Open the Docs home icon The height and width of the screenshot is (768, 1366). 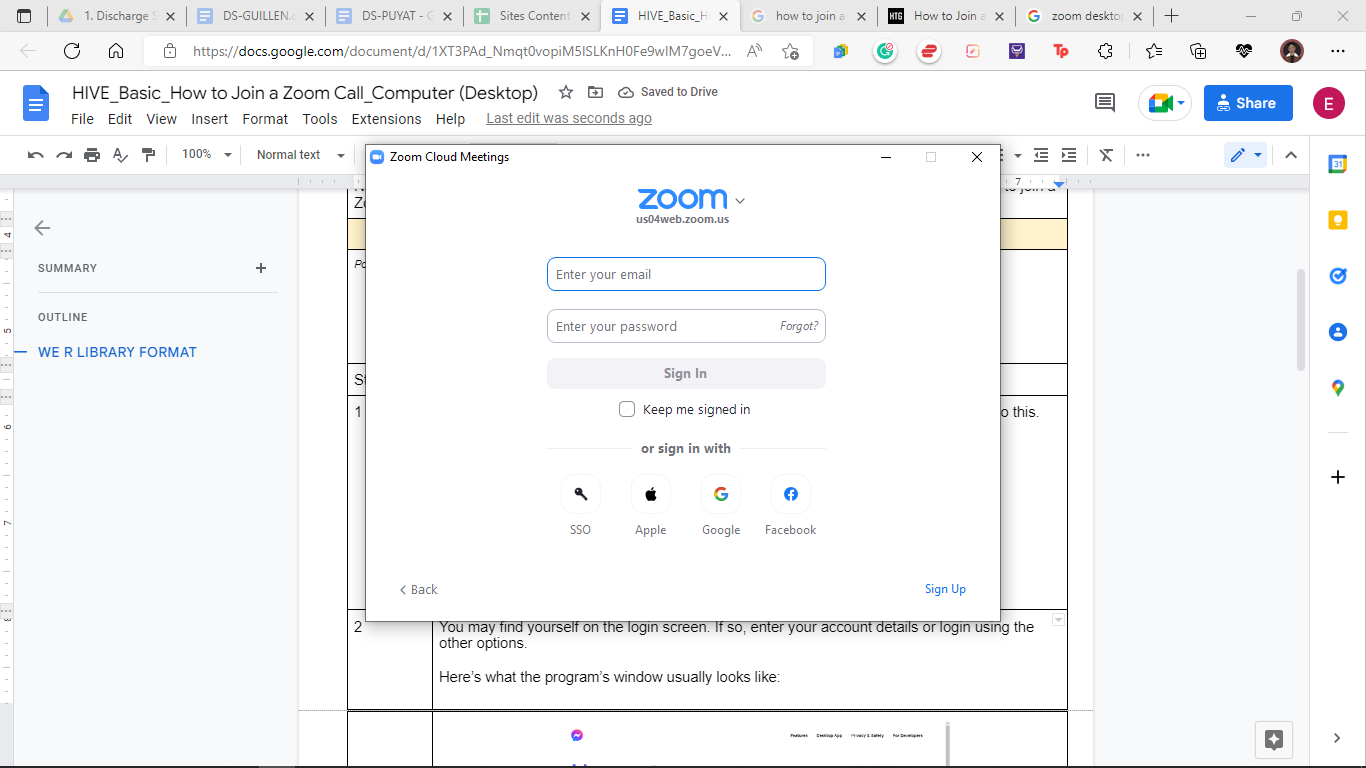point(36,103)
